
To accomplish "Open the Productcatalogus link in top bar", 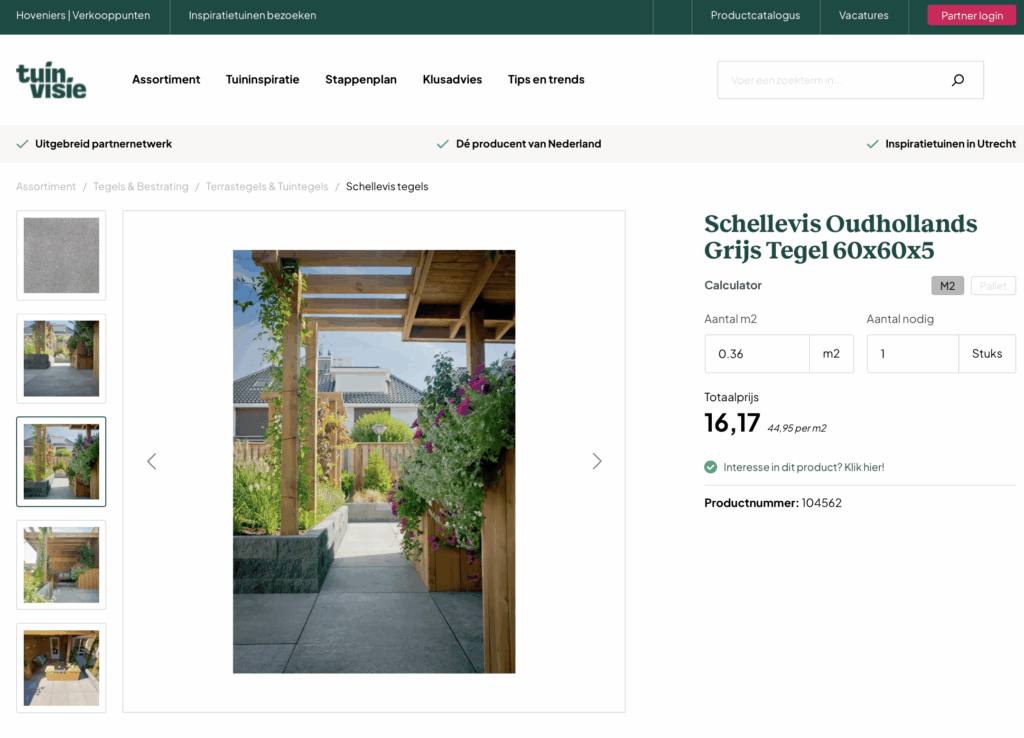I will pyautogui.click(x=755, y=16).
